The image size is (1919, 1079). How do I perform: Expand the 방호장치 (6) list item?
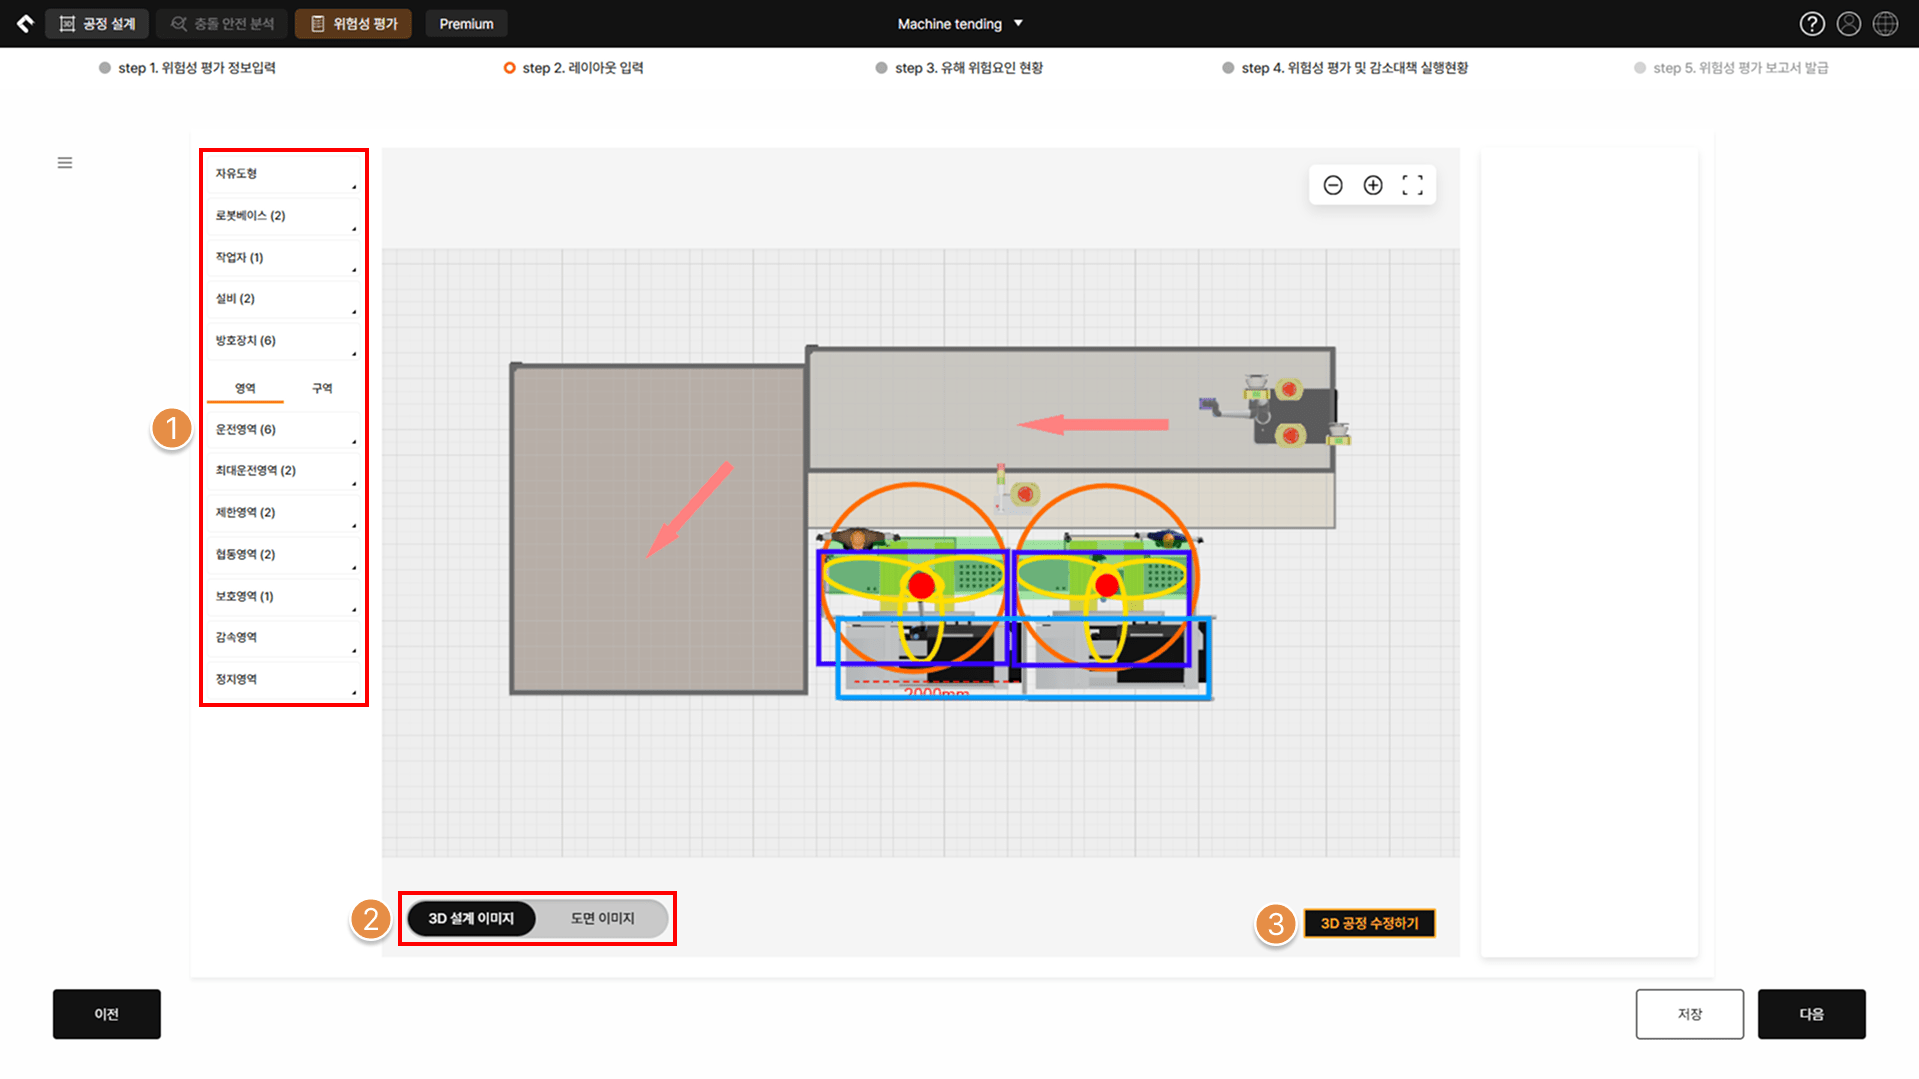283,341
